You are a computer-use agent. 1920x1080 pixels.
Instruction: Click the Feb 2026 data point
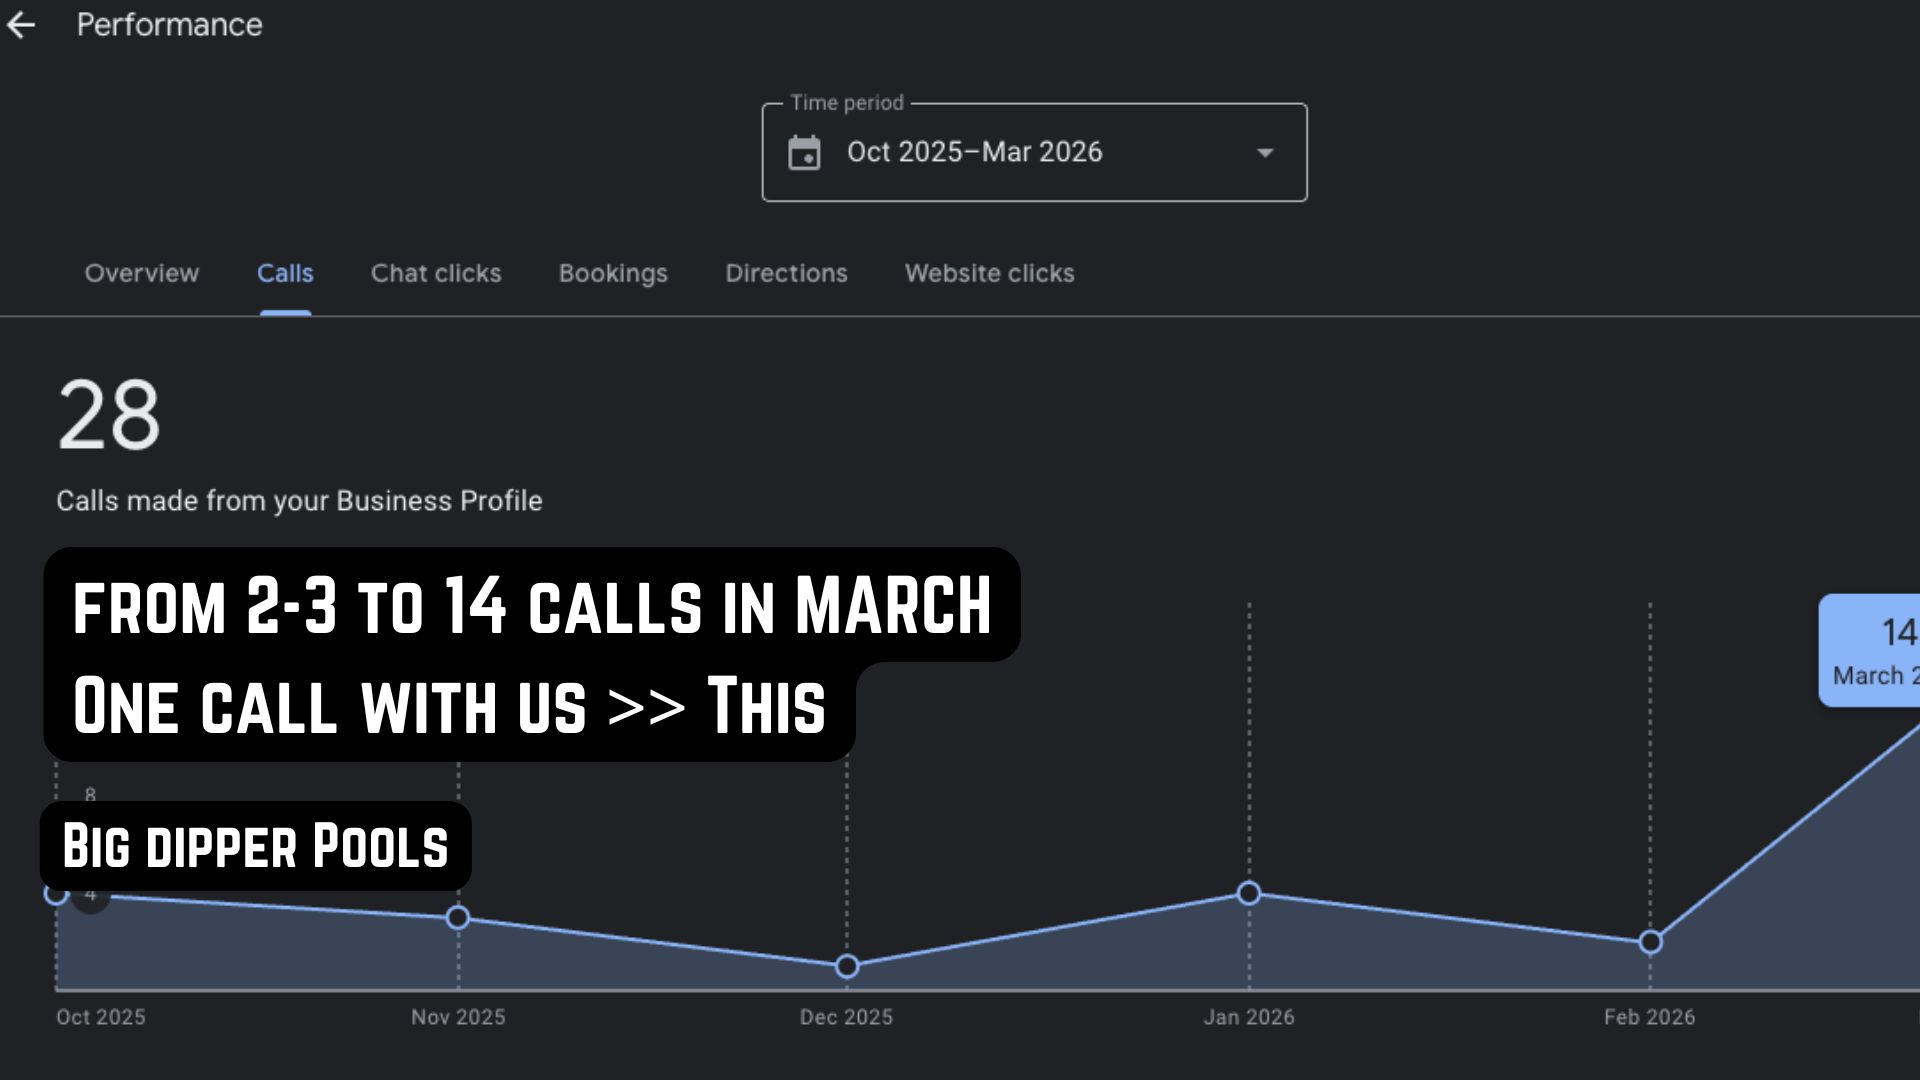[1651, 942]
